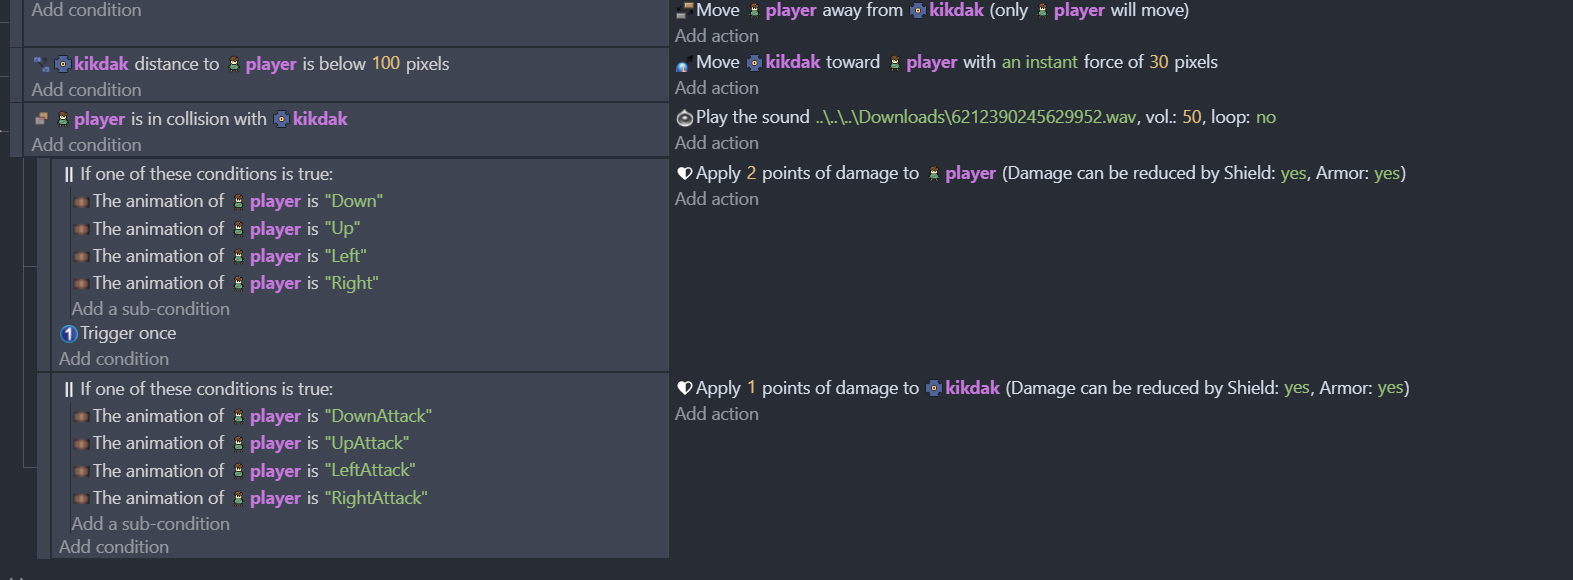Viewport: 1573px width, 580px height.
Task: Add condition under the collision condition
Action: (x=86, y=145)
